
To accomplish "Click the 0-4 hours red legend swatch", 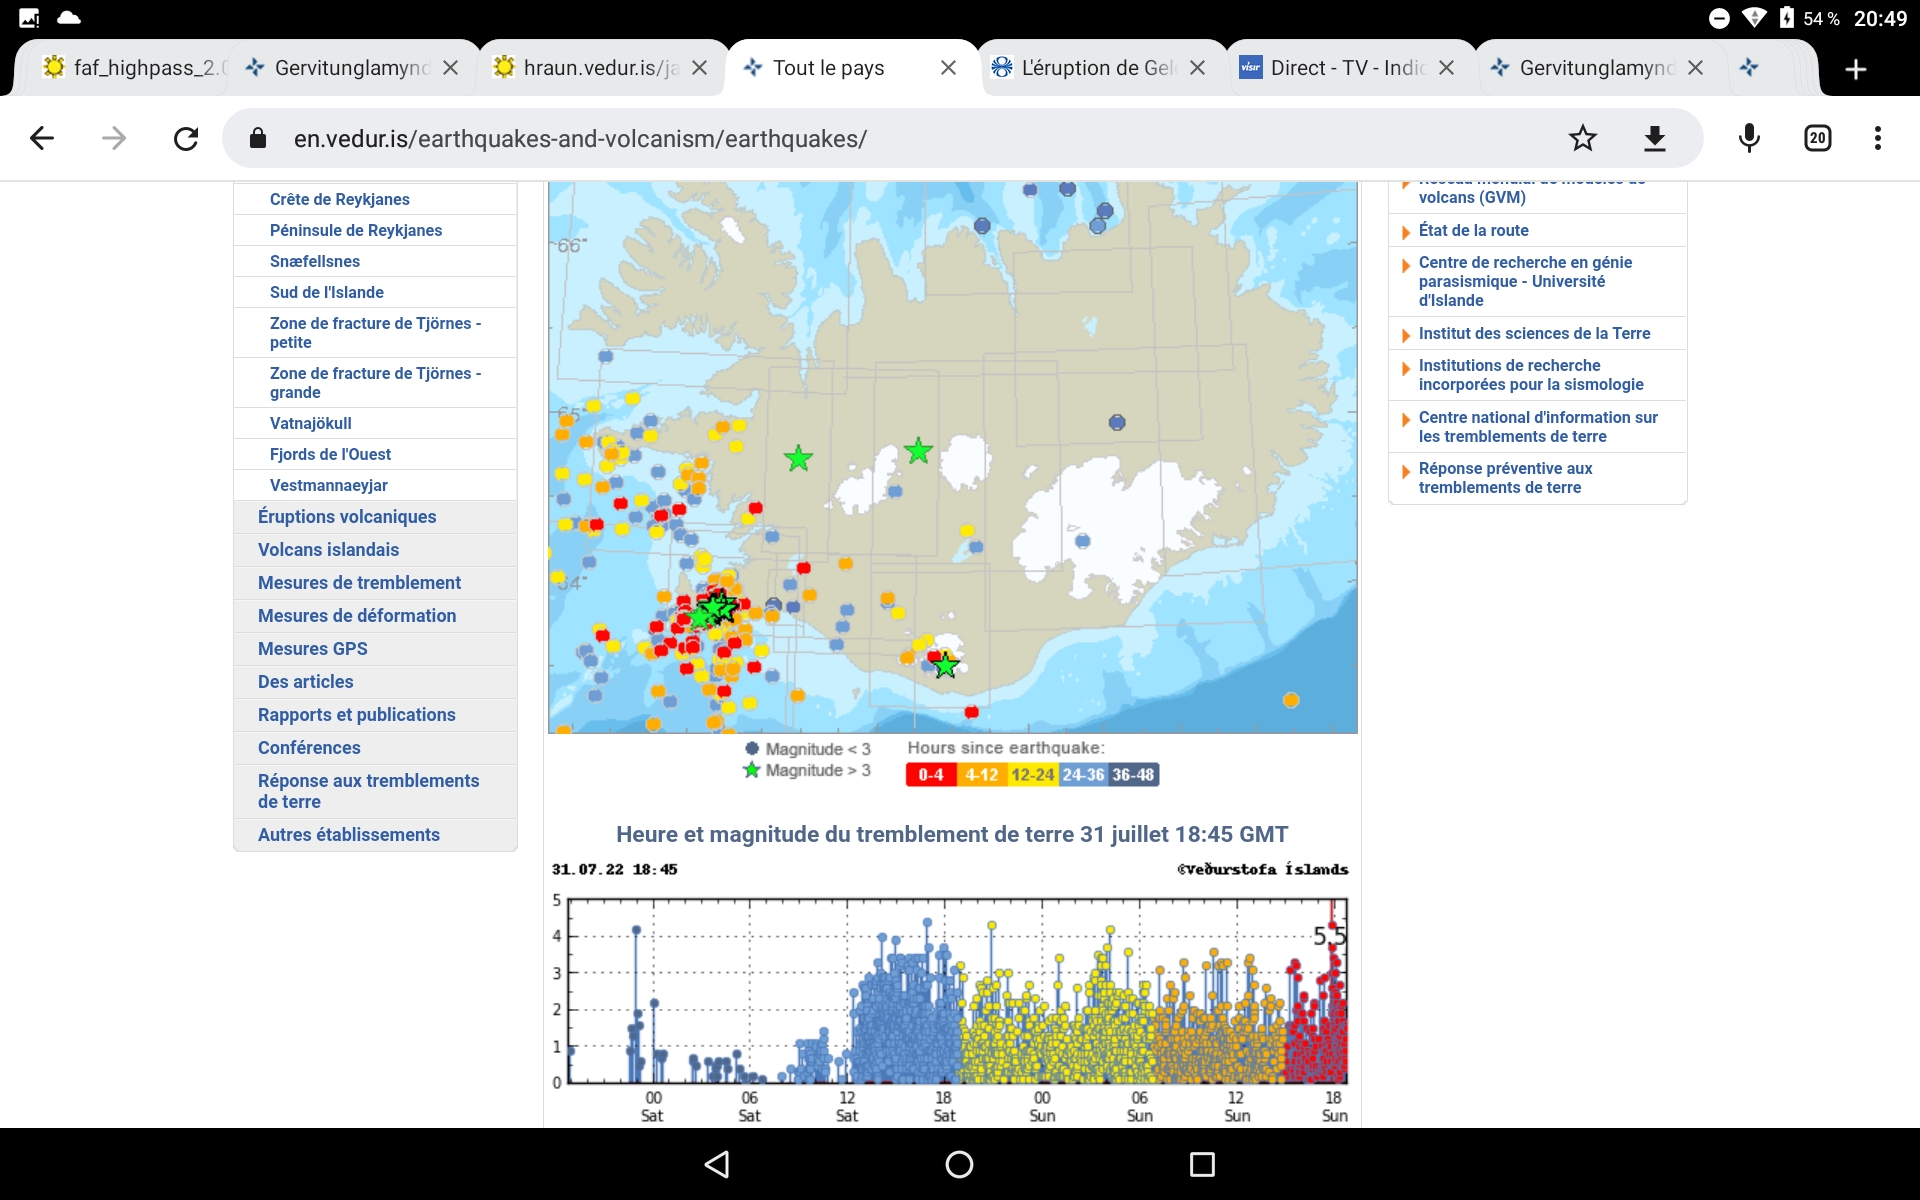I will tap(931, 775).
